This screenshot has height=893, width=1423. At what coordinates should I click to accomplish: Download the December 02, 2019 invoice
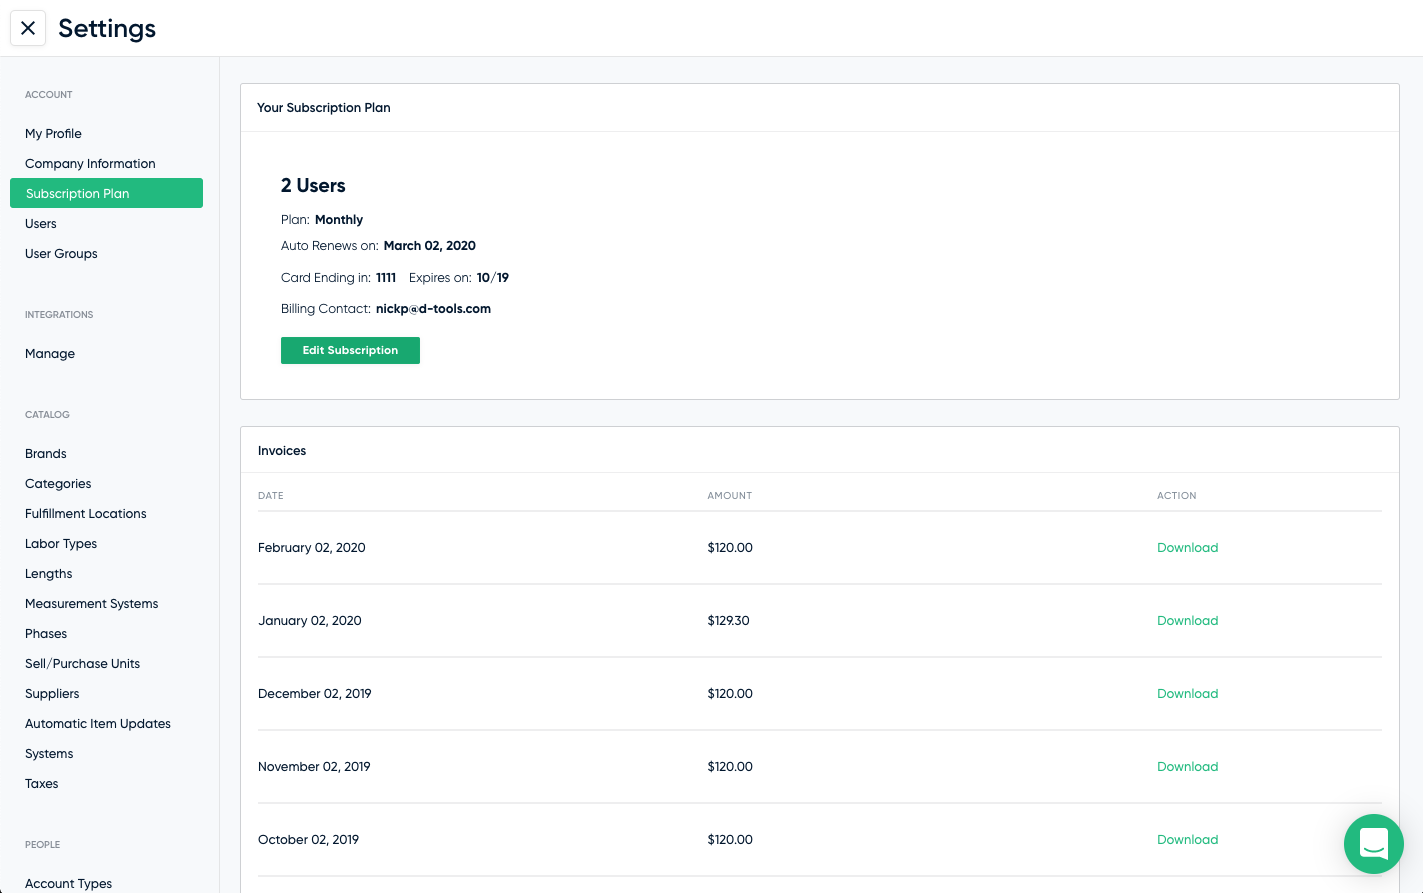click(1187, 693)
